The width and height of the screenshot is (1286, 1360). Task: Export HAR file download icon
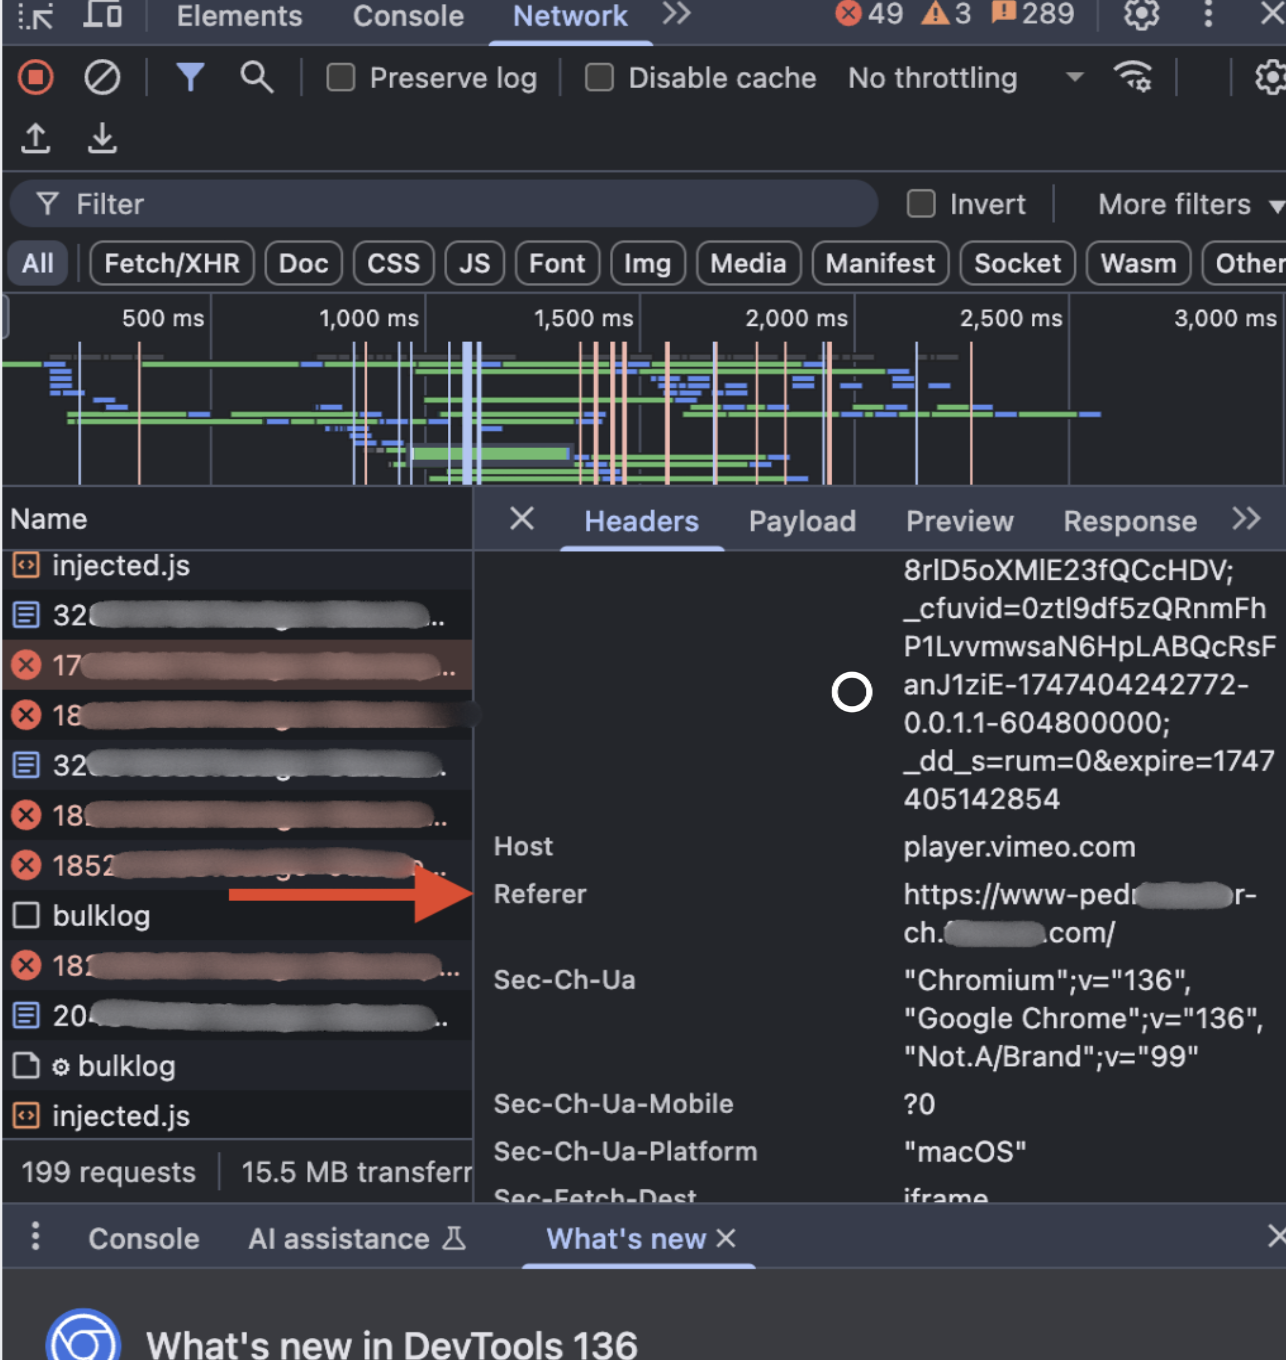pyautogui.click(x=101, y=138)
